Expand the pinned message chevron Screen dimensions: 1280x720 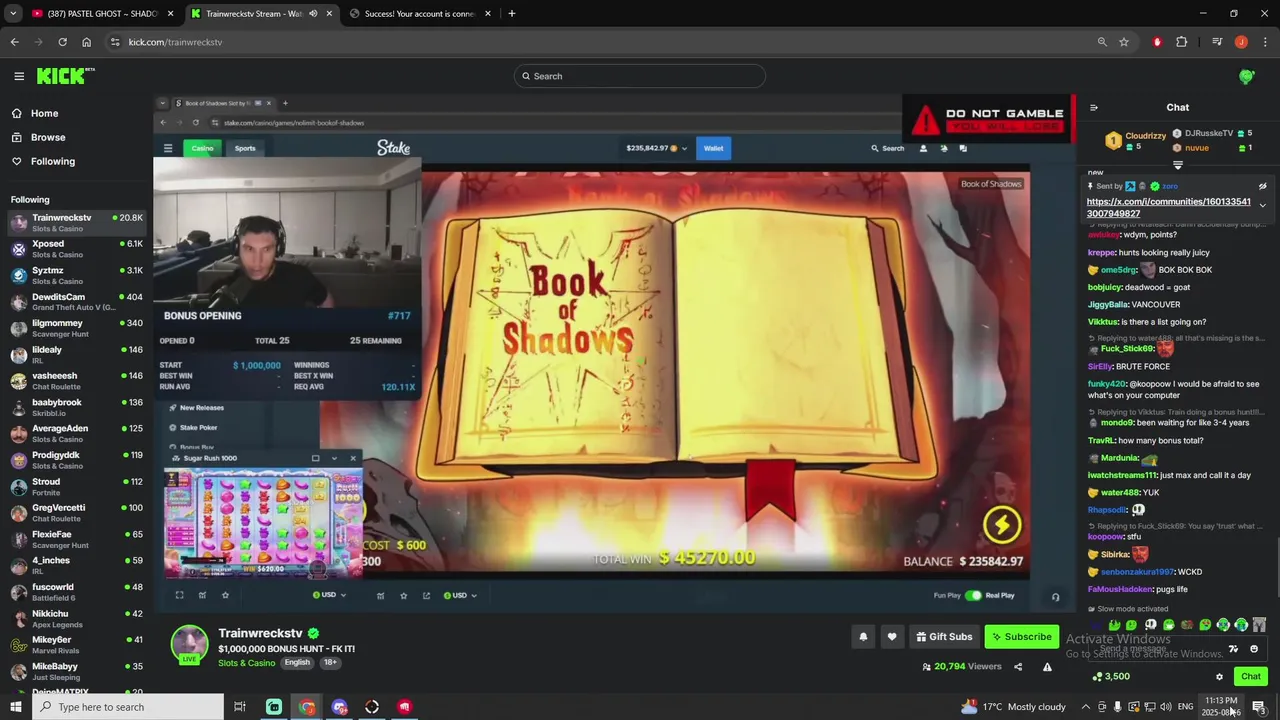[x=1262, y=205]
